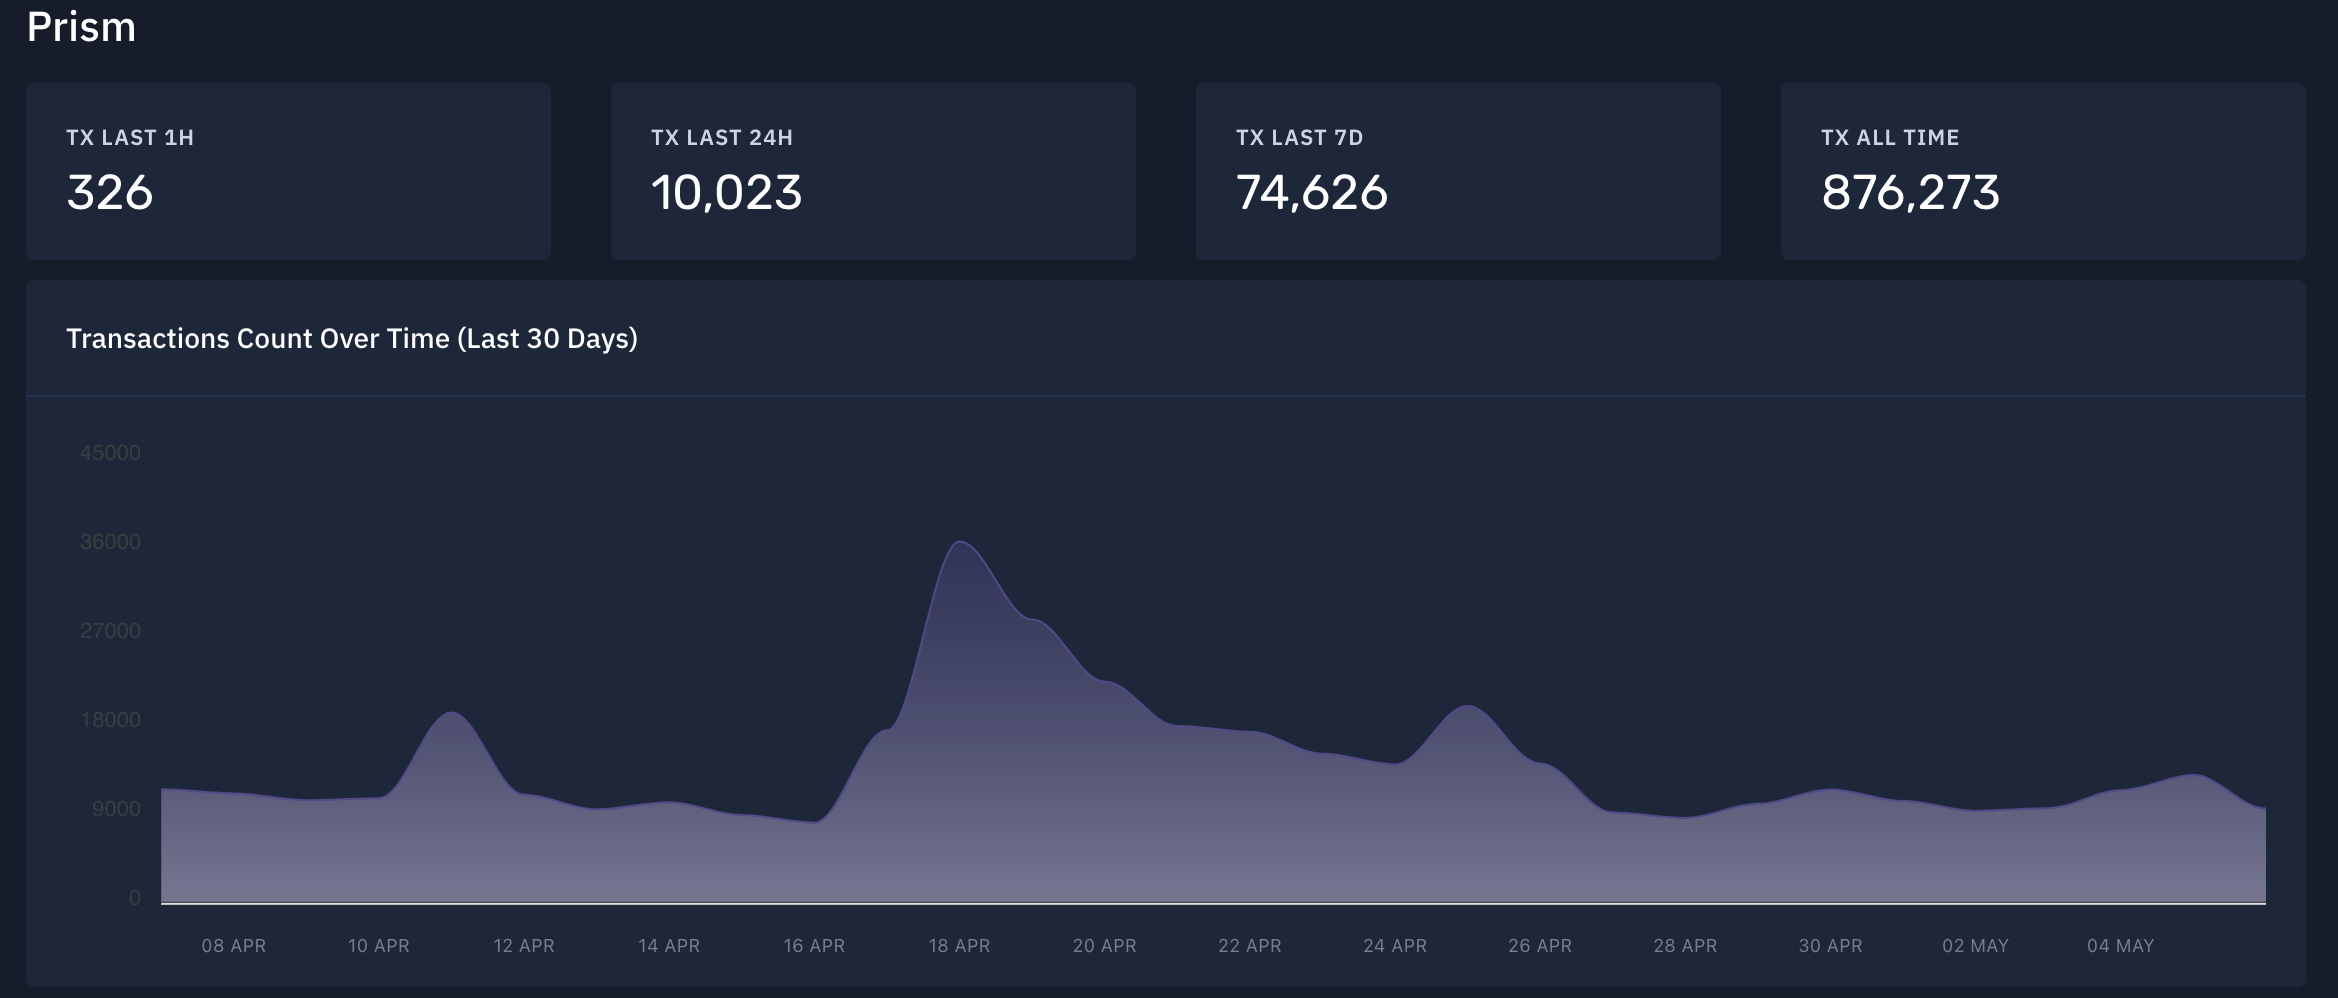This screenshot has height=998, width=2338.
Task: Click the 16 APR date label
Action: click(x=814, y=946)
